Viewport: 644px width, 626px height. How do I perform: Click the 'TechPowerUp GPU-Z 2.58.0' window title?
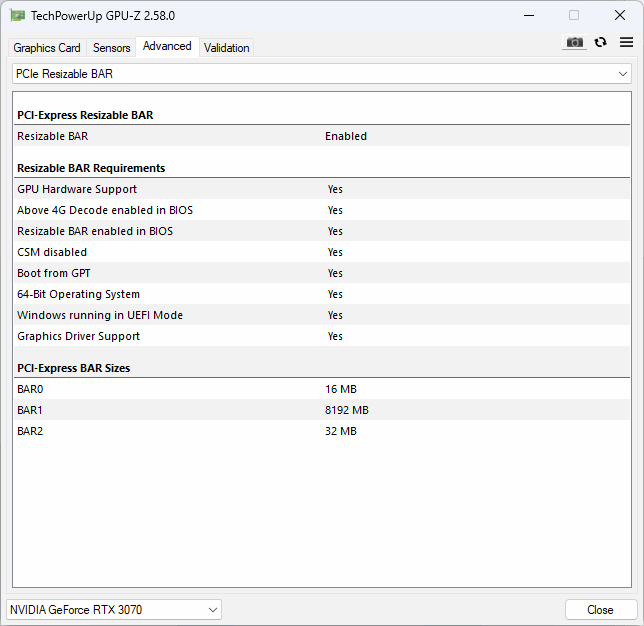click(x=103, y=16)
